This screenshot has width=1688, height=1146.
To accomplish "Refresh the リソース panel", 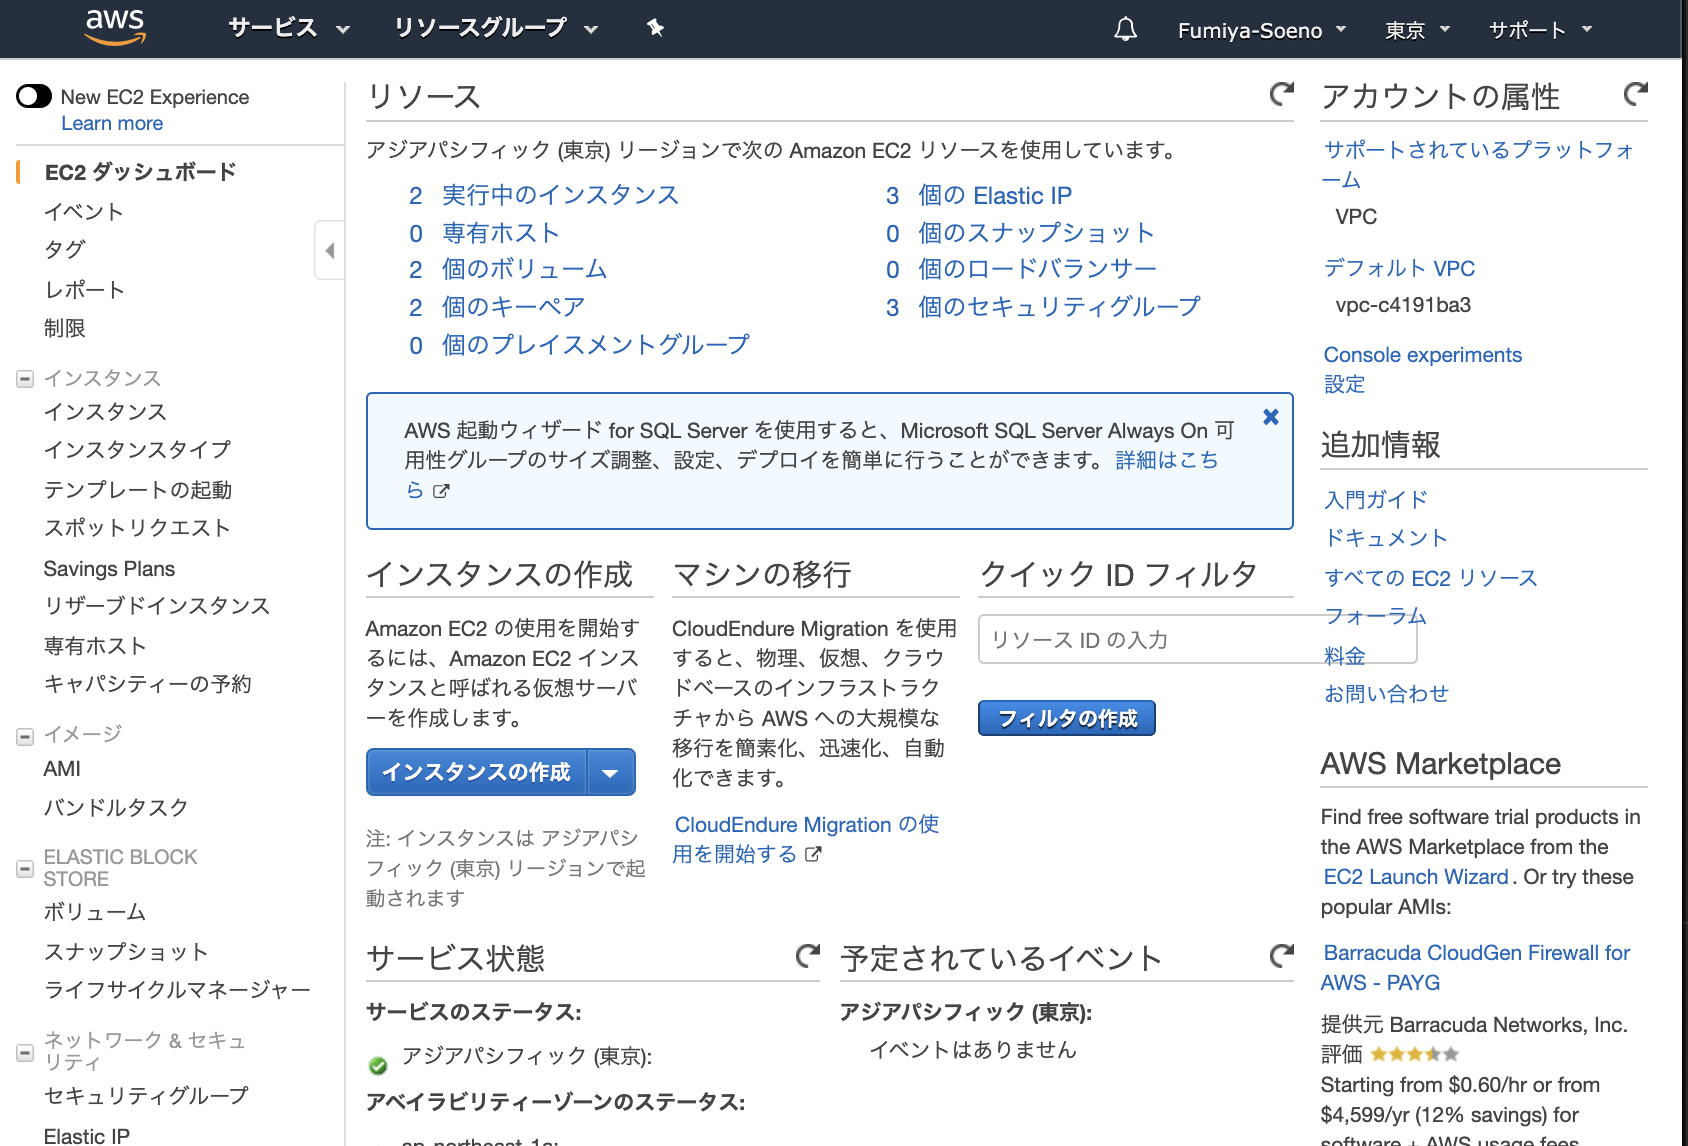I will 1281,93.
